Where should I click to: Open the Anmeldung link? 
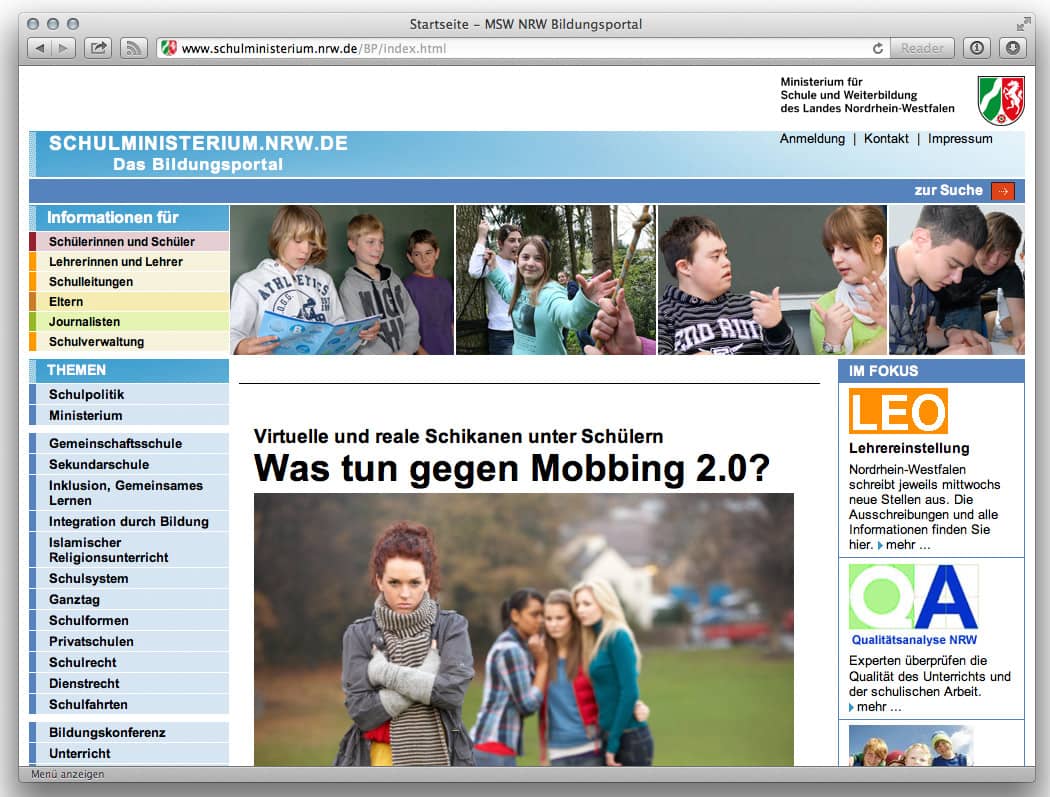click(x=812, y=139)
